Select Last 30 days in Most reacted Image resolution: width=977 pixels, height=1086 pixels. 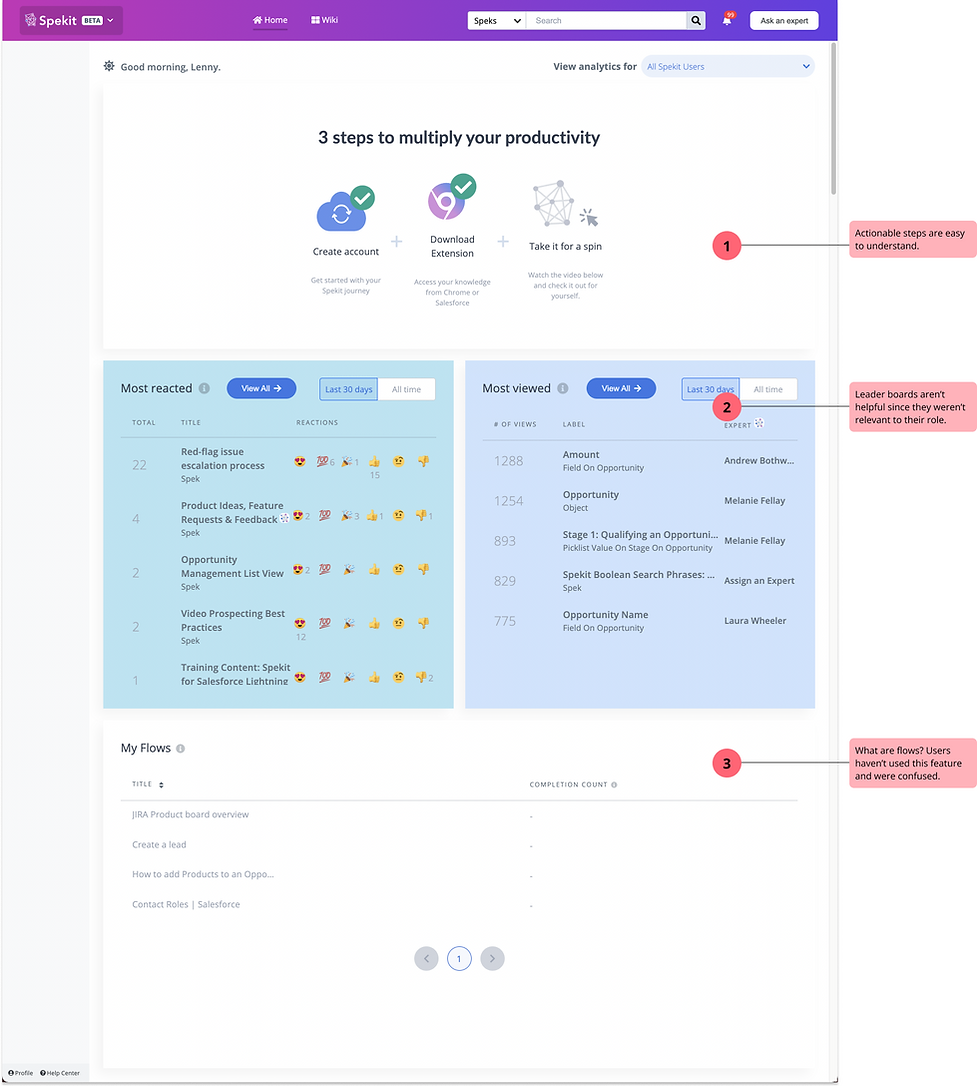pos(348,389)
